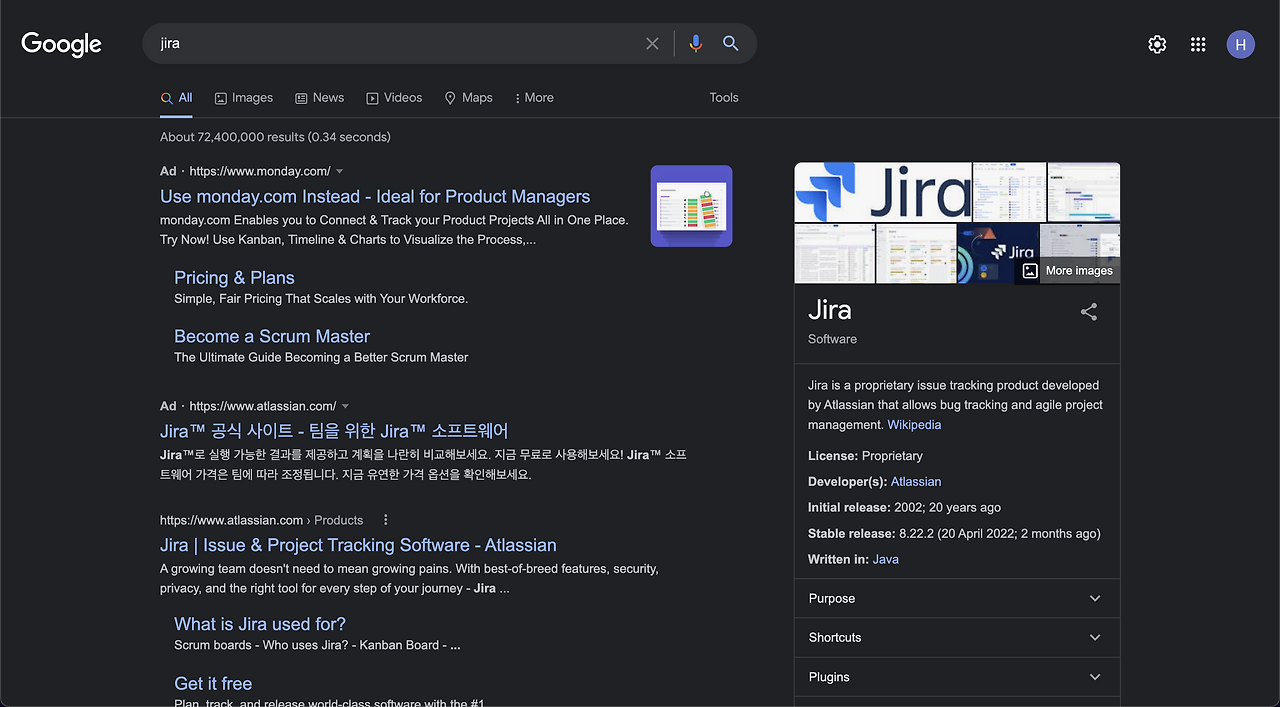
Task: Start voice search with the microphone icon
Action: pyautogui.click(x=696, y=44)
